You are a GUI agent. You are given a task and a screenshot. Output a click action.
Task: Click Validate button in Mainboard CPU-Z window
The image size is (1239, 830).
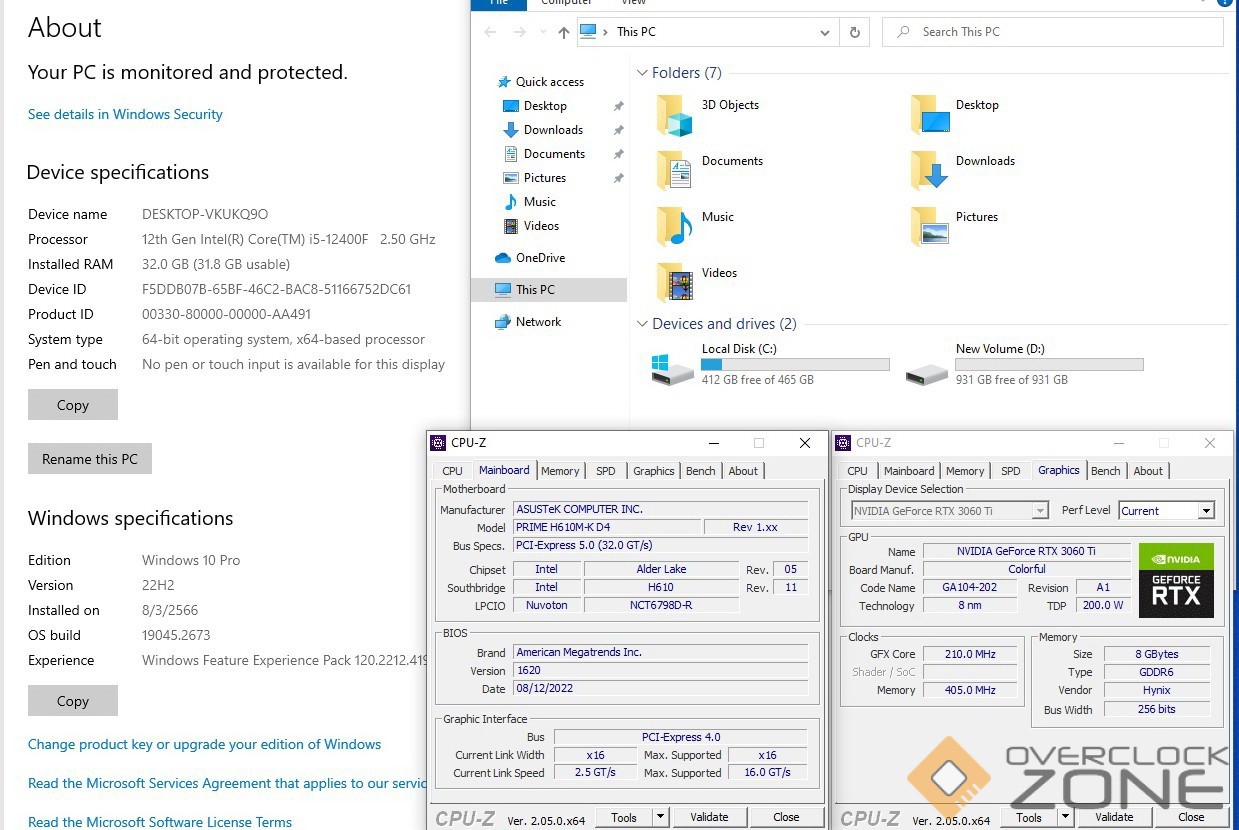tap(709, 817)
